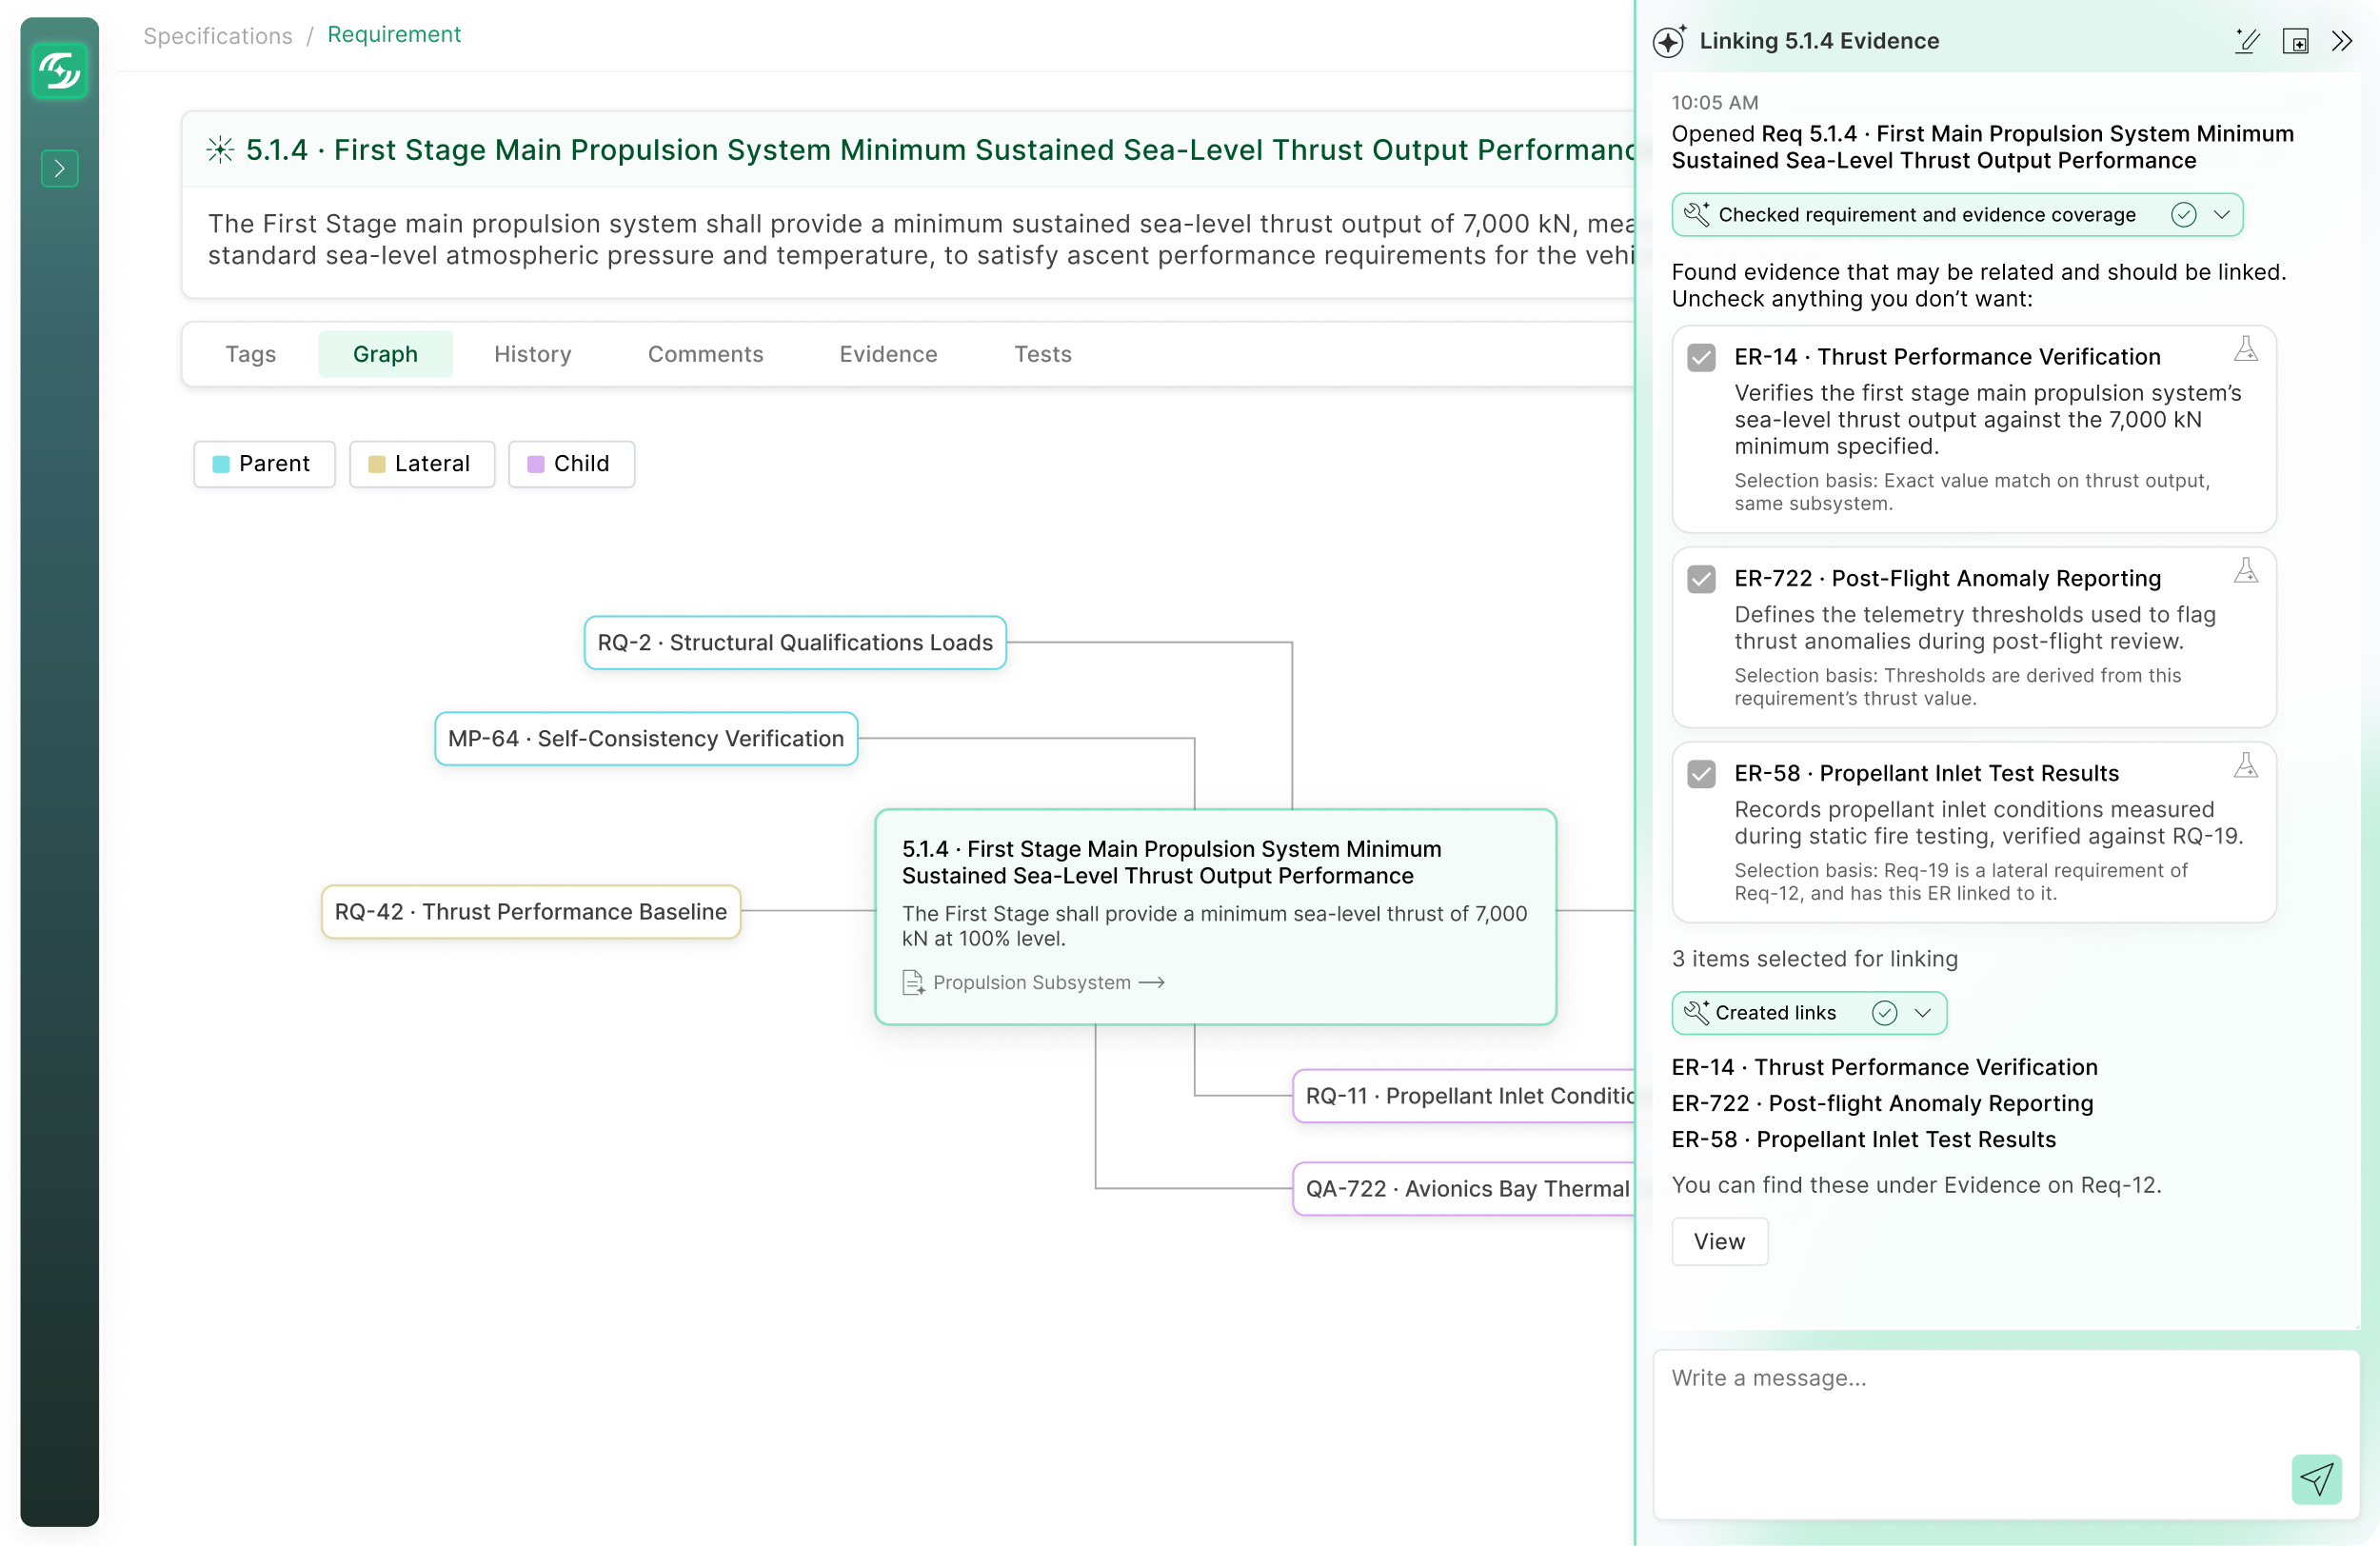The image size is (2380, 1546).
Task: Expand Checked requirement and evidence coverage step
Action: pos(2222,215)
